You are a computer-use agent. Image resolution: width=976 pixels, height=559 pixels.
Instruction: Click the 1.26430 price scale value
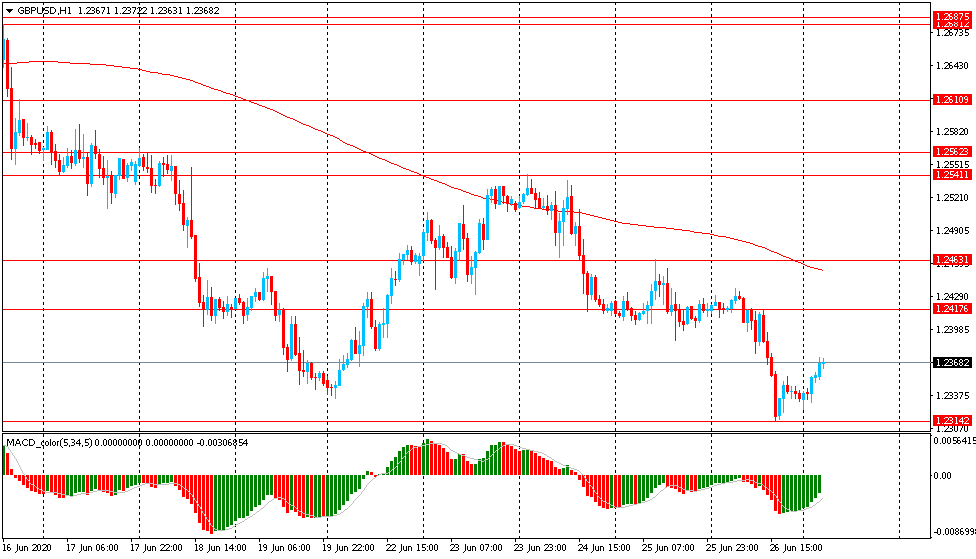point(952,65)
